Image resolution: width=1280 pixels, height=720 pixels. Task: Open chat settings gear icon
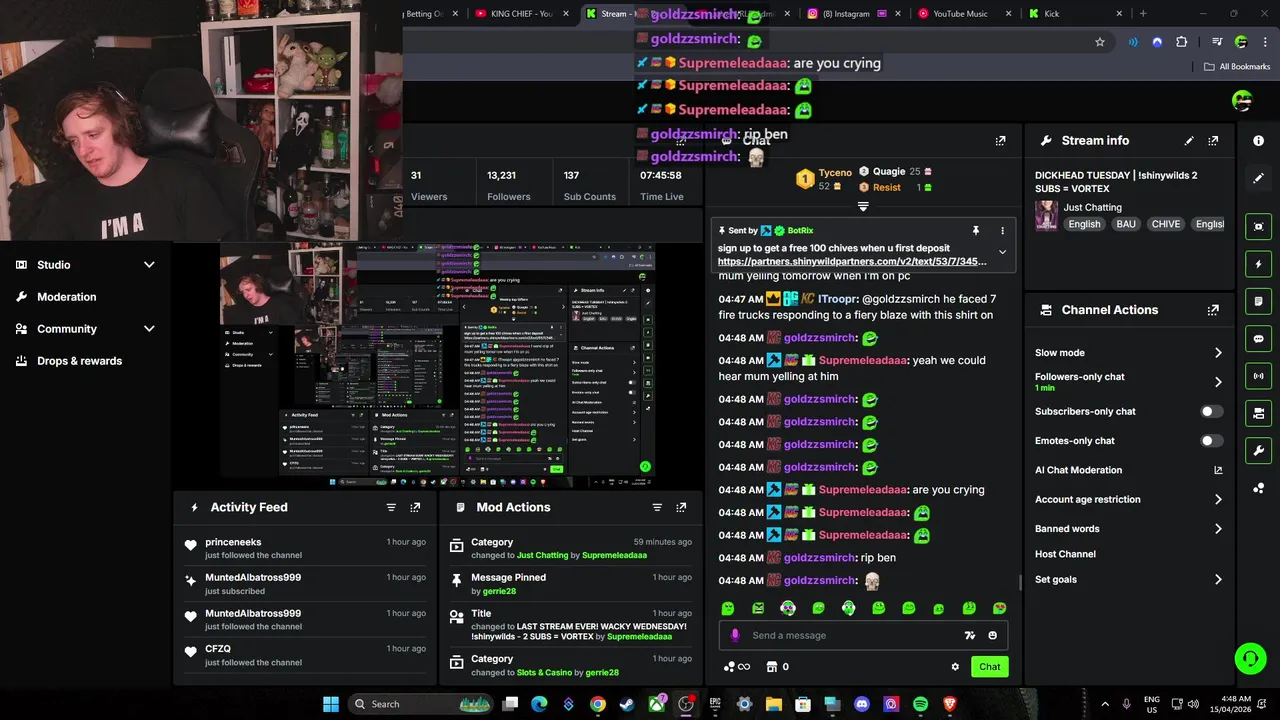955,667
